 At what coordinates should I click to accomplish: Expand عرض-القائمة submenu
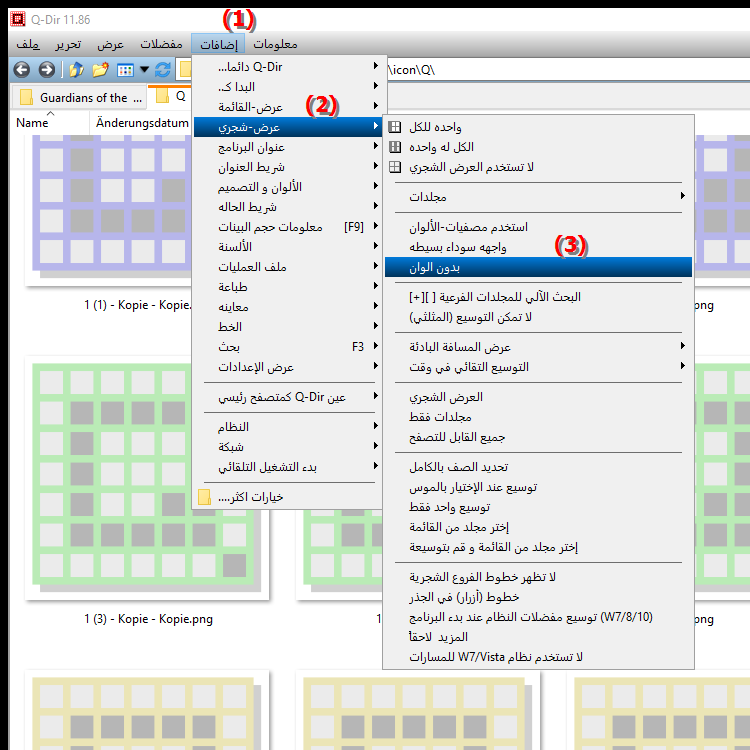[288, 107]
